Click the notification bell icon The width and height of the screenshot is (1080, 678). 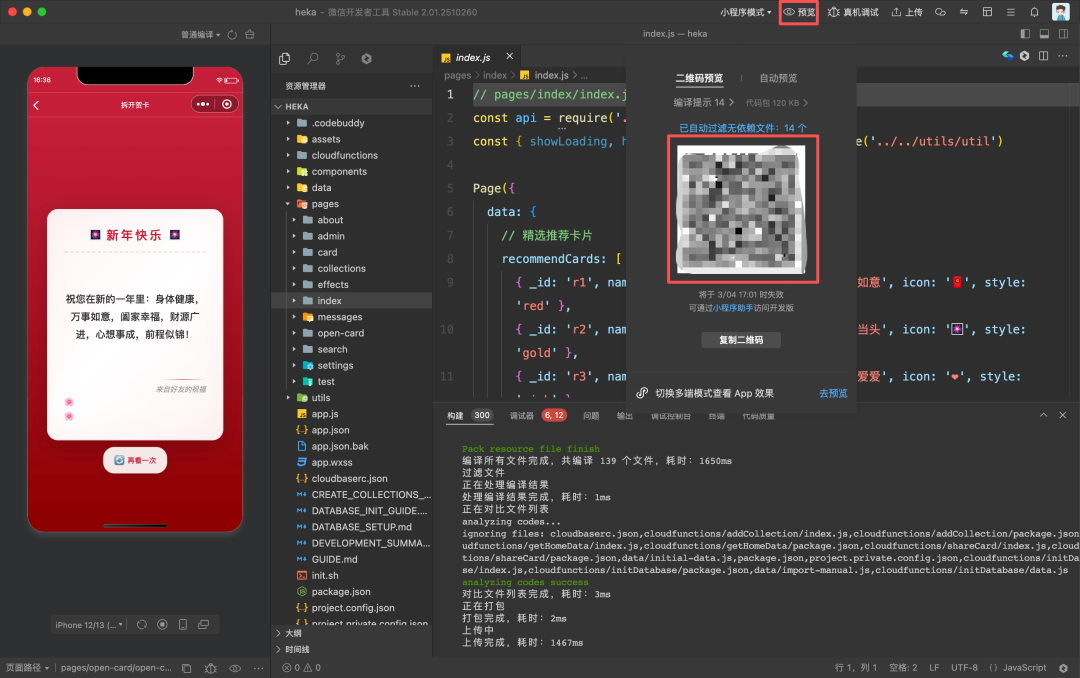coord(1034,12)
